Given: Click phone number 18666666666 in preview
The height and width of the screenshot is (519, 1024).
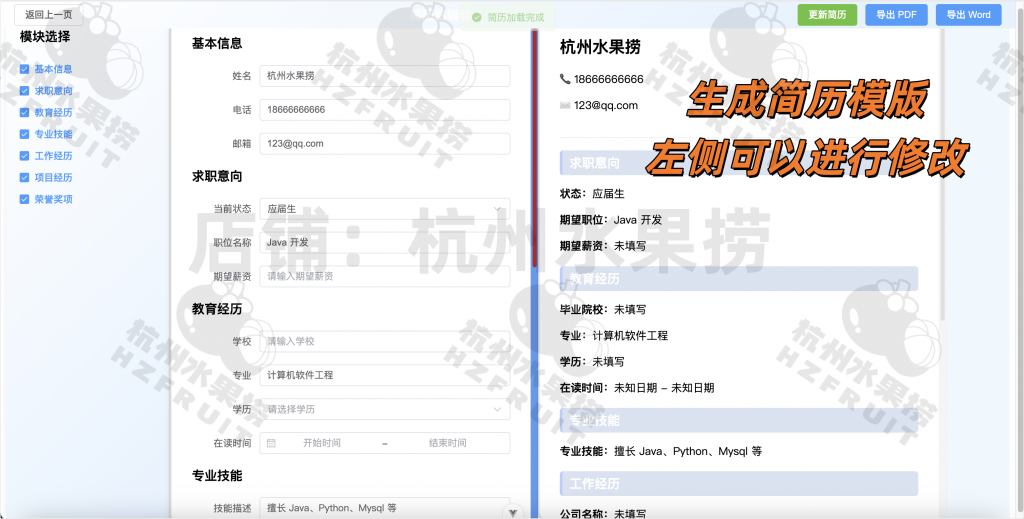Looking at the screenshot, I should coord(609,79).
